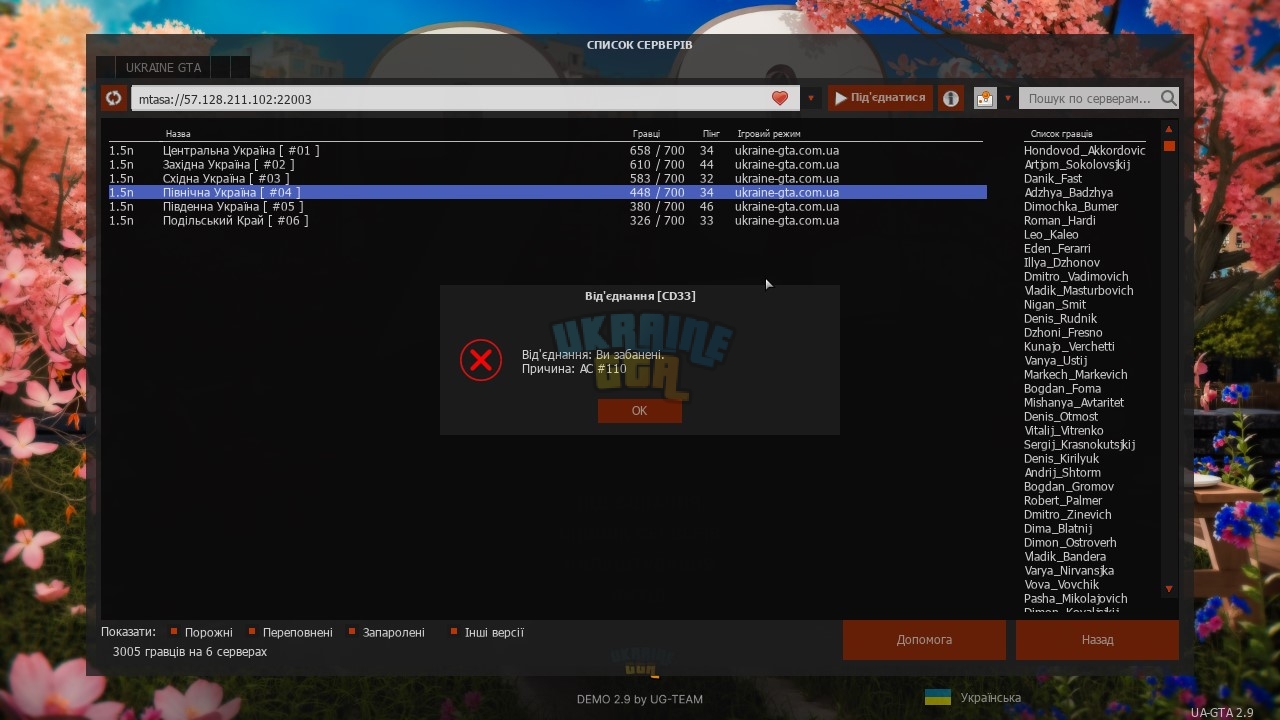Click player Hondovod_Akkordovic in the list
Viewport: 1280px width, 720px height.
click(1085, 151)
